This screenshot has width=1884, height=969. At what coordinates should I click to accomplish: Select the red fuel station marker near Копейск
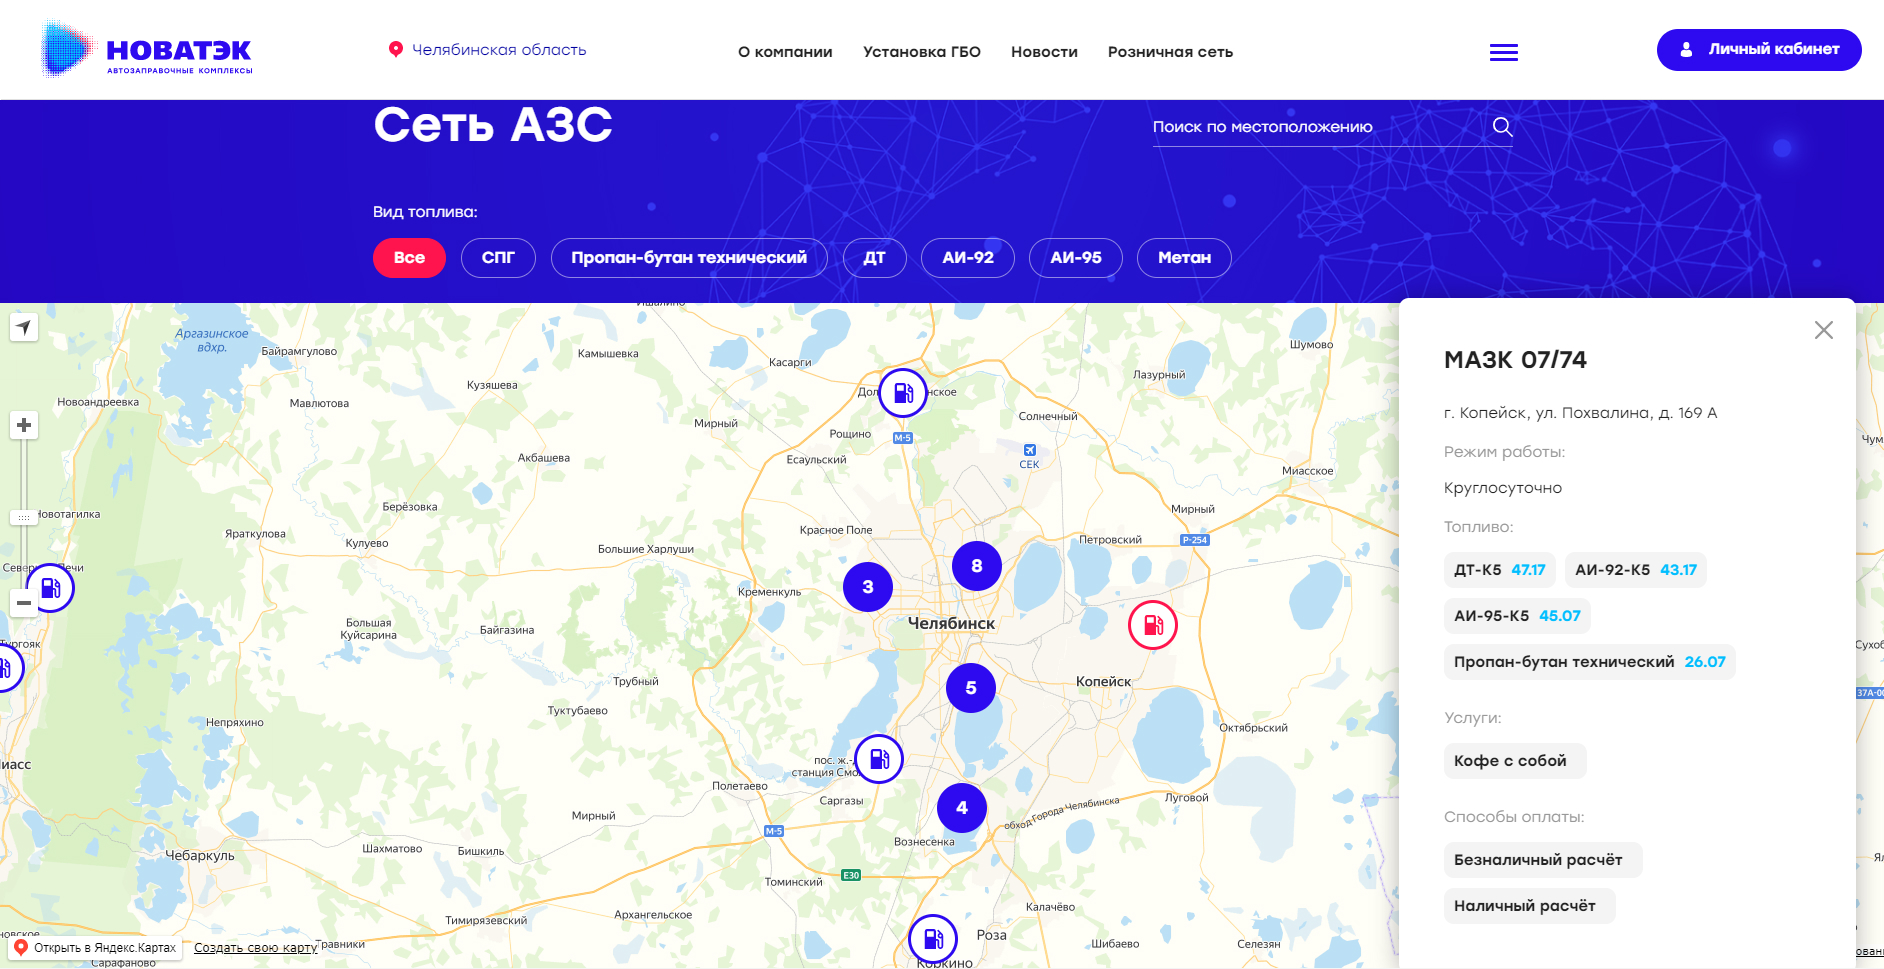(1152, 625)
